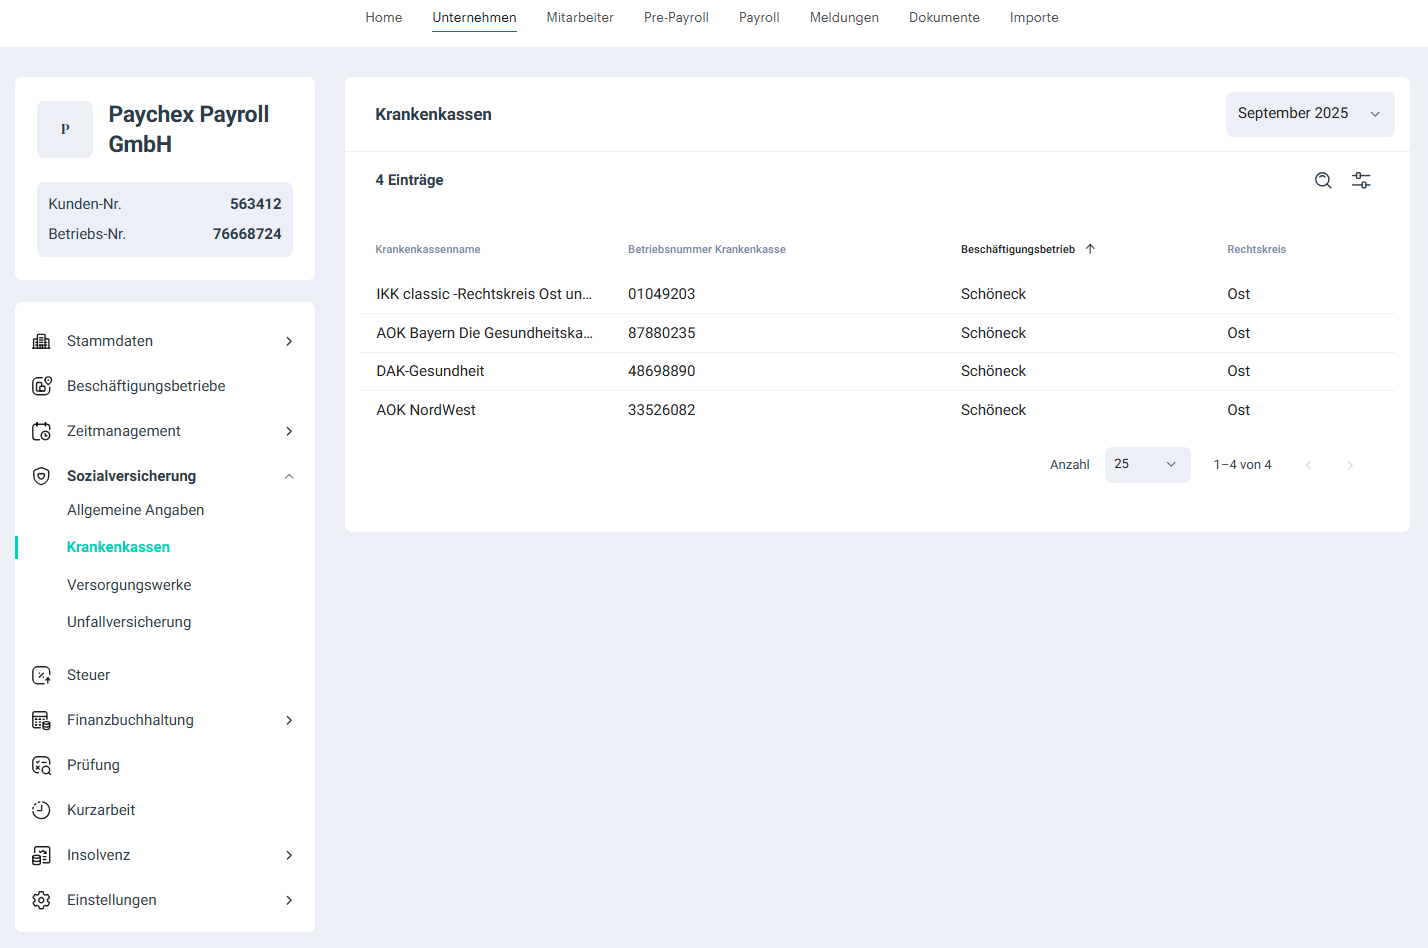Click the Einstellungen gear icon
This screenshot has width=1428, height=948.
41,900
